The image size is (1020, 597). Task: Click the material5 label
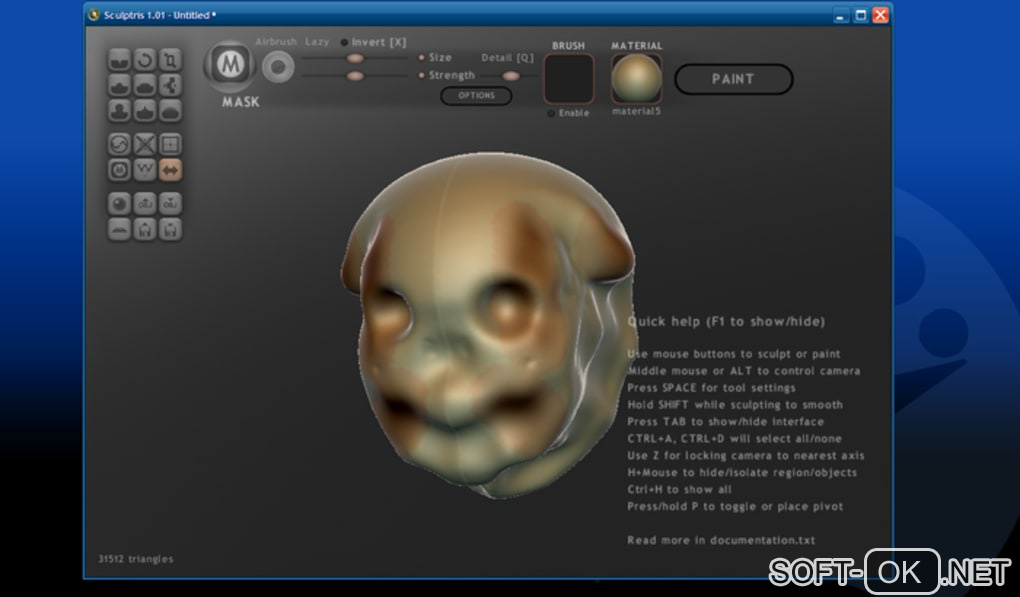636,111
